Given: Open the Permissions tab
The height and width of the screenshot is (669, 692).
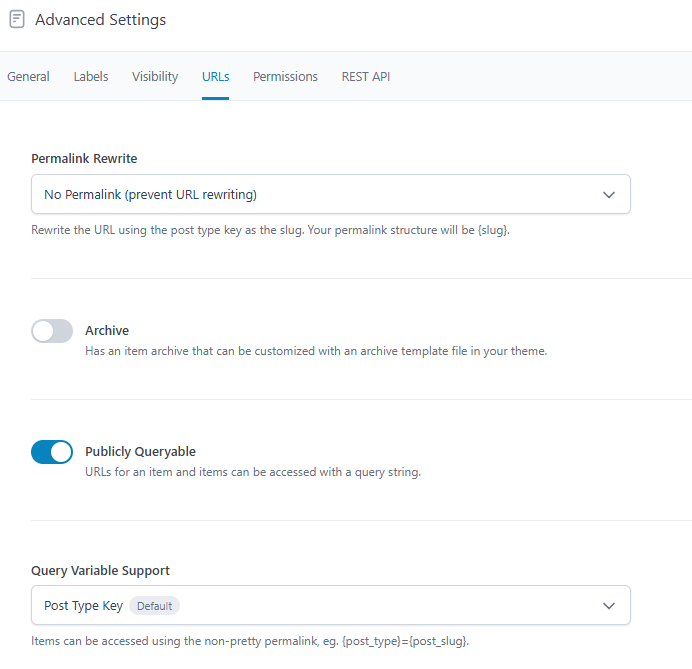Looking at the screenshot, I should pyautogui.click(x=285, y=76).
